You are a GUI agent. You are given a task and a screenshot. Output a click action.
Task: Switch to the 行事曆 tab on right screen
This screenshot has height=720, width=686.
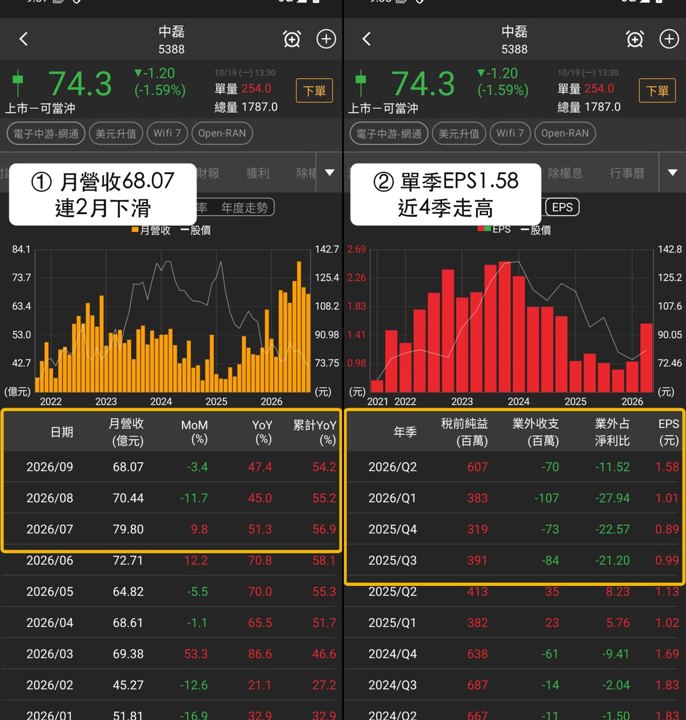pos(627,173)
